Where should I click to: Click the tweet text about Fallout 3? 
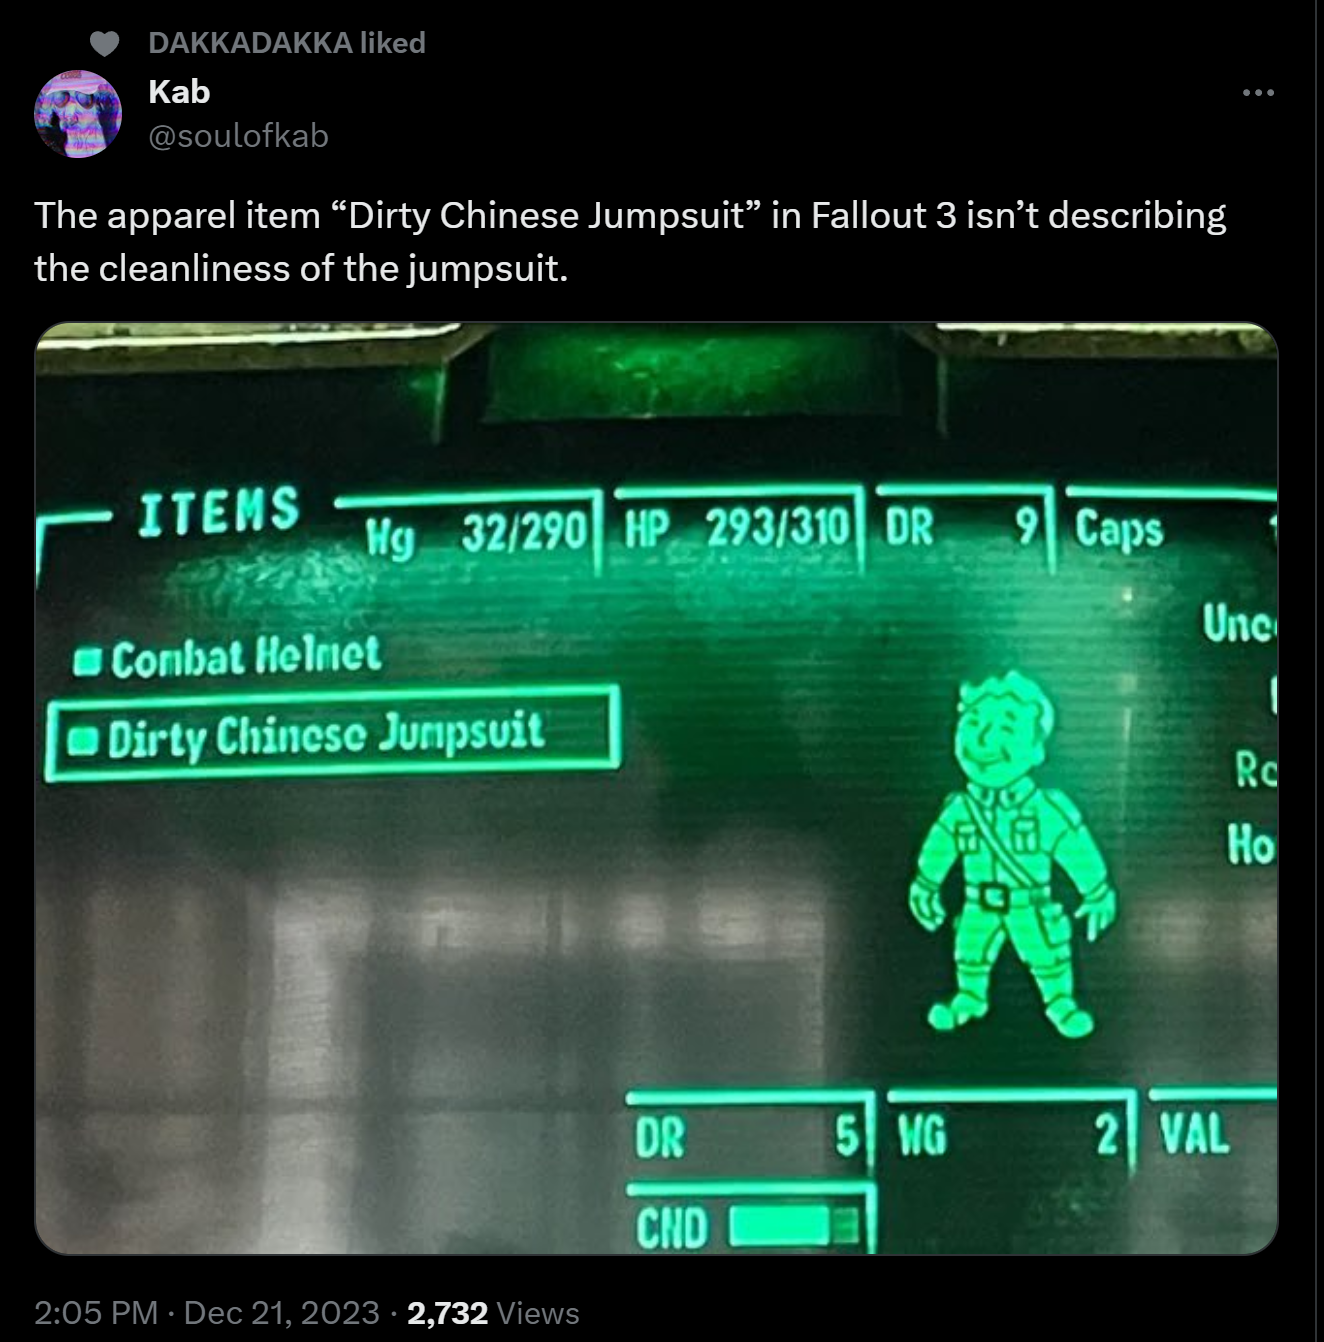(630, 242)
